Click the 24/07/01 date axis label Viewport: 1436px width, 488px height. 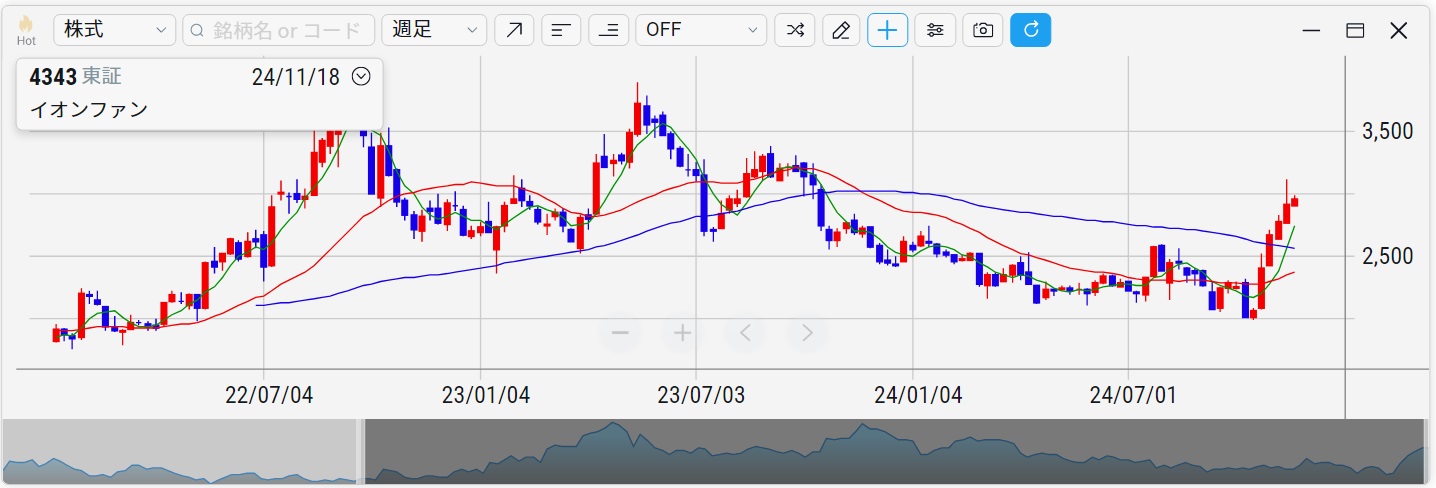[1134, 395]
